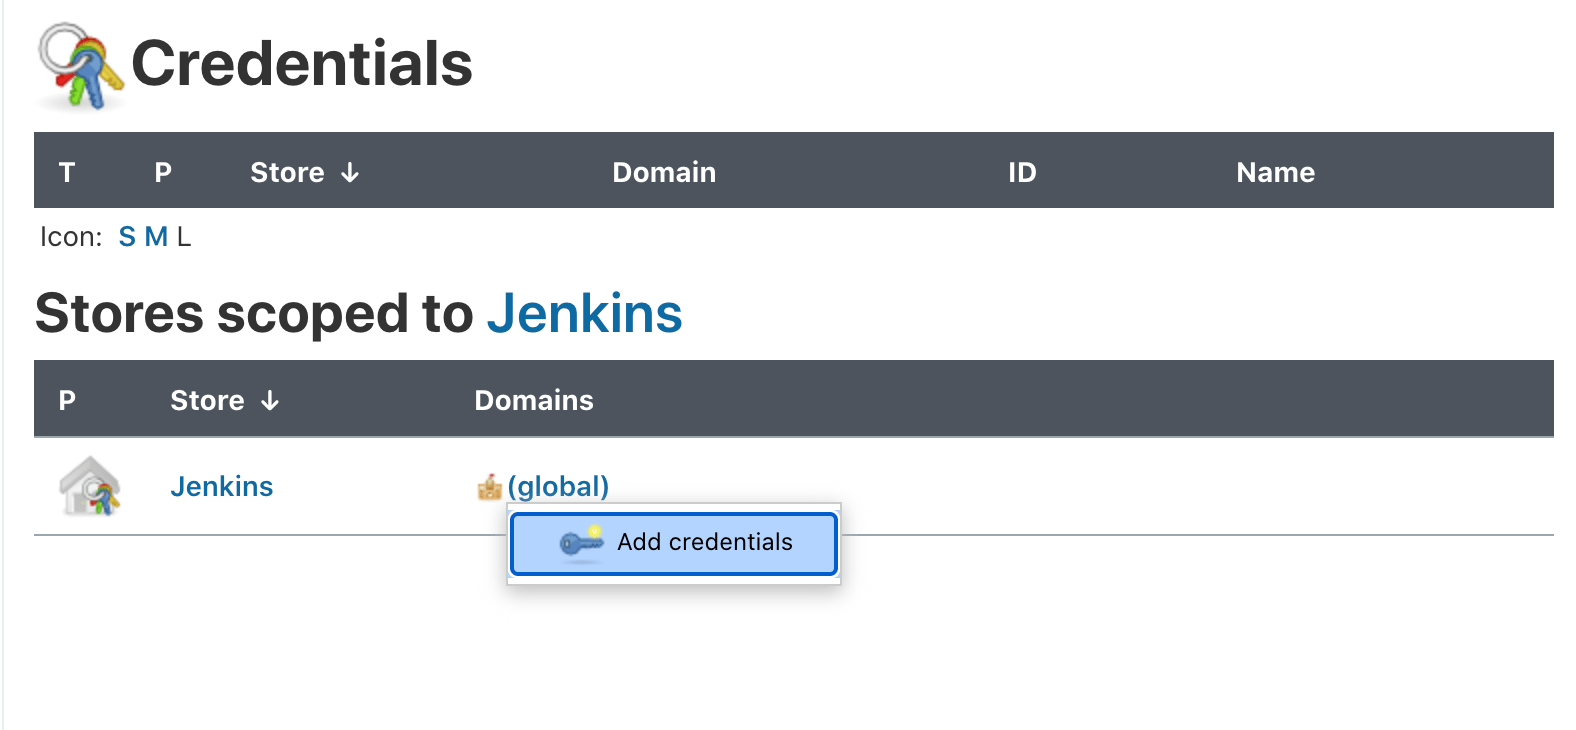Sort the credentials table by the T column
The width and height of the screenshot is (1576, 730).
click(67, 172)
